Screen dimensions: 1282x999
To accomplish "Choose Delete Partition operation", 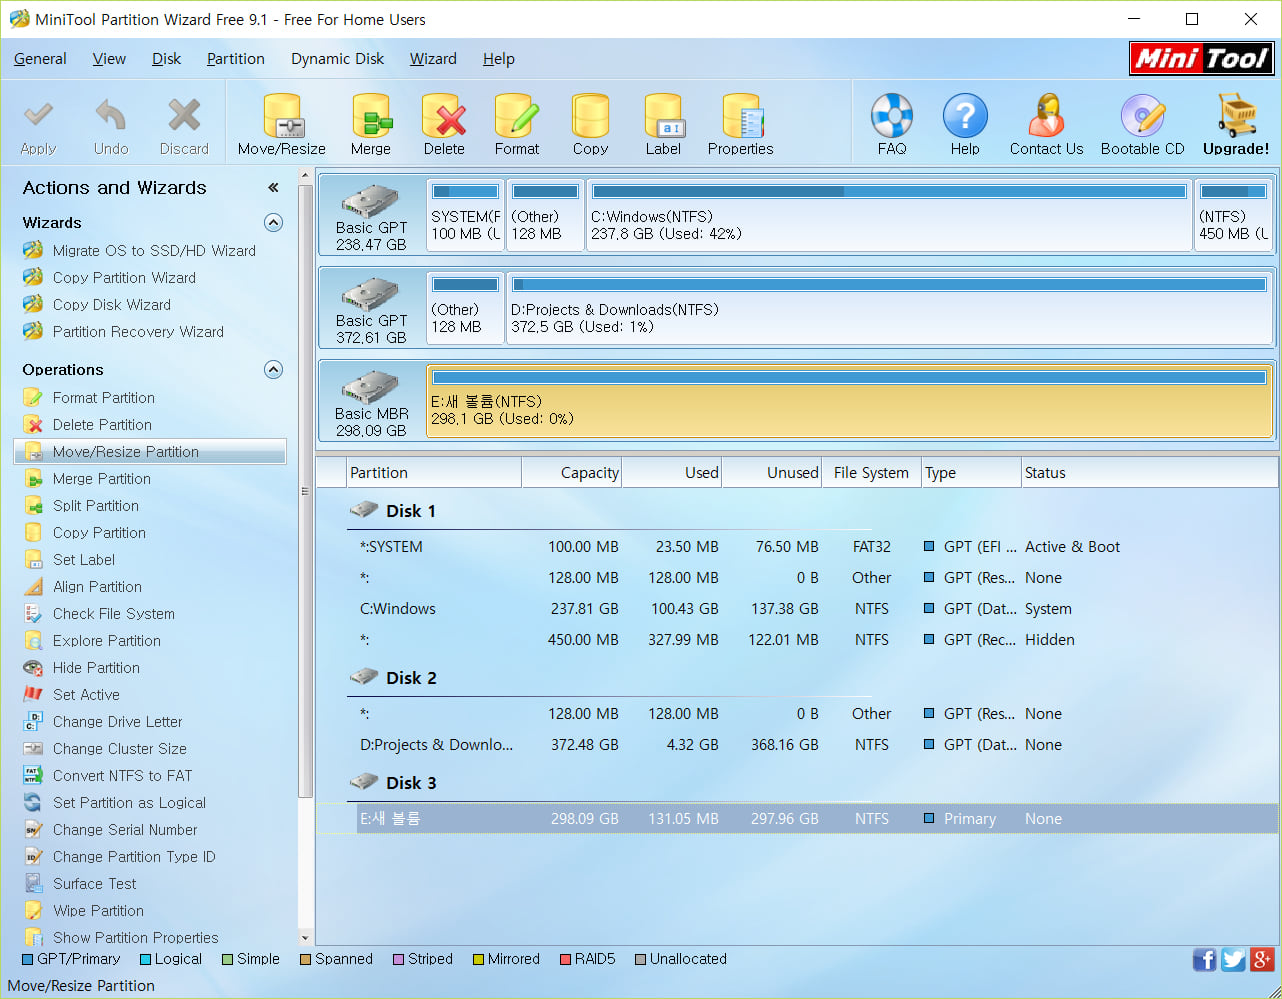I will coord(102,425).
